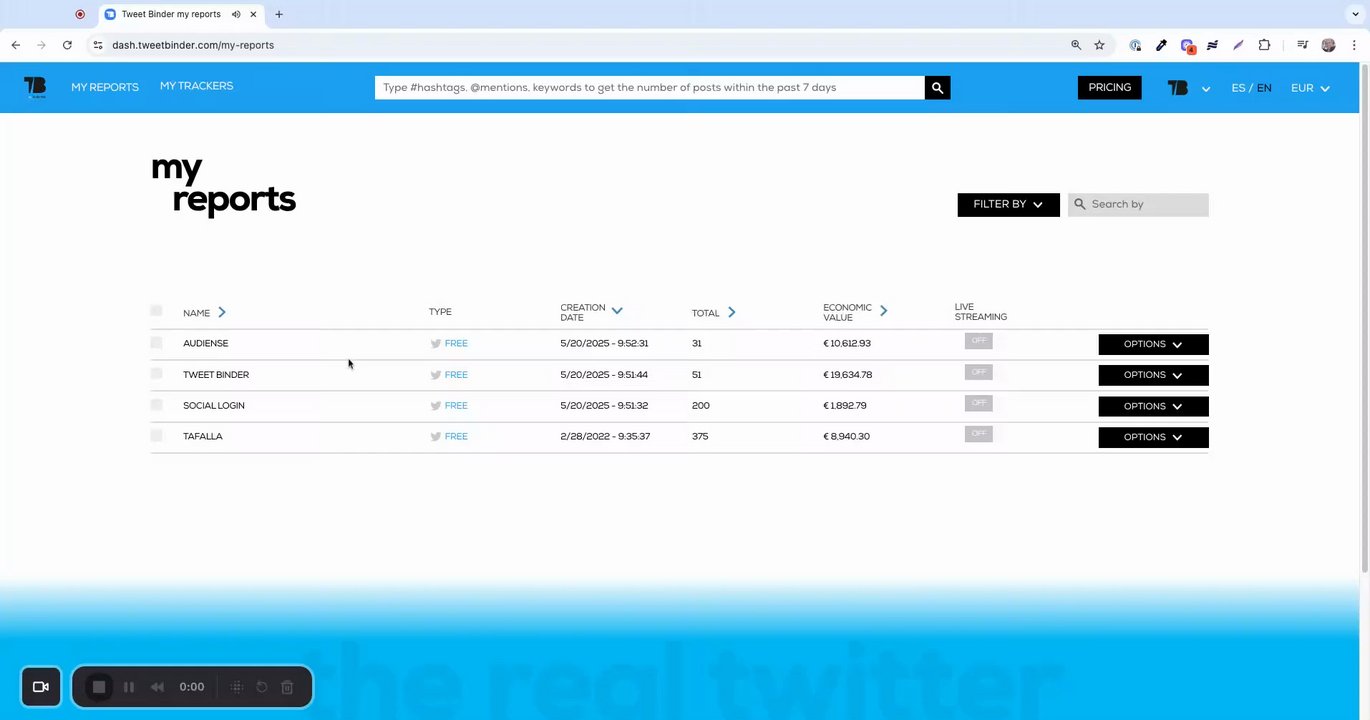
Task: Click the recorder camera toggle icon
Action: click(41, 687)
